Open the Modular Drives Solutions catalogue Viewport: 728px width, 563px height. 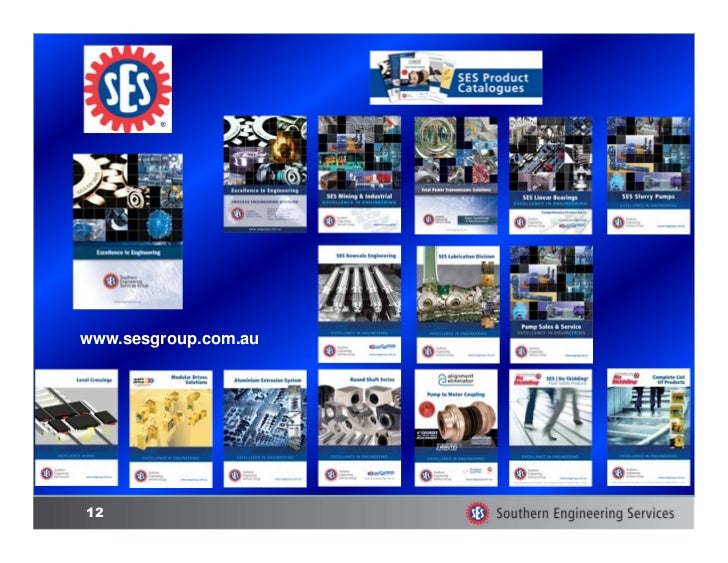171,429
